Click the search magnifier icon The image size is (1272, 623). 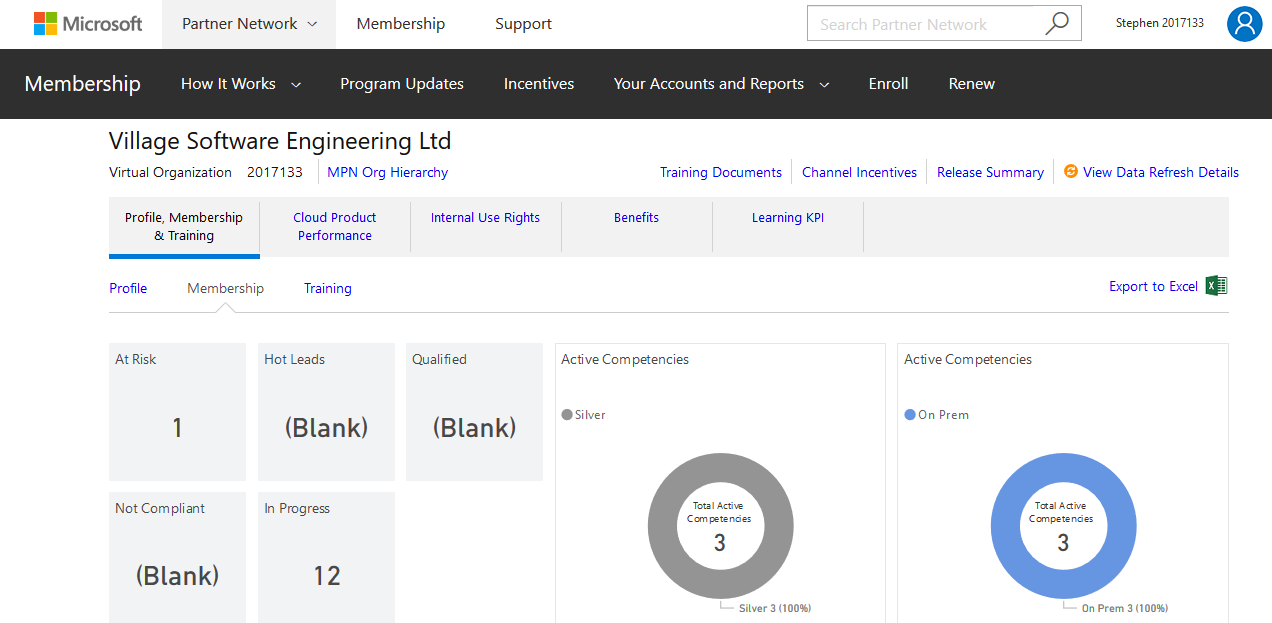1057,23
